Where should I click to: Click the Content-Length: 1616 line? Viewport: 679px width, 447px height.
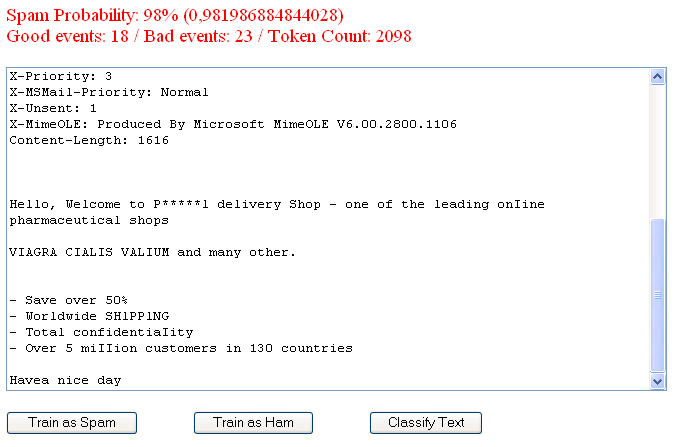pyautogui.click(x=88, y=140)
